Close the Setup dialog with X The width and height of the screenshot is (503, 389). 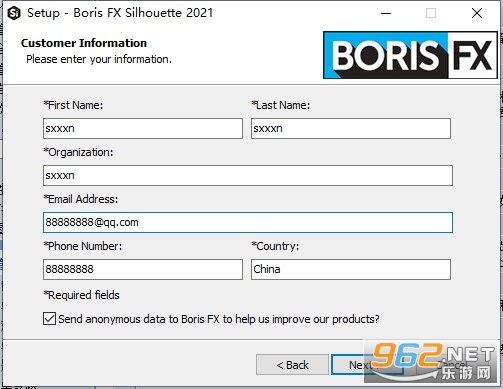click(x=477, y=13)
